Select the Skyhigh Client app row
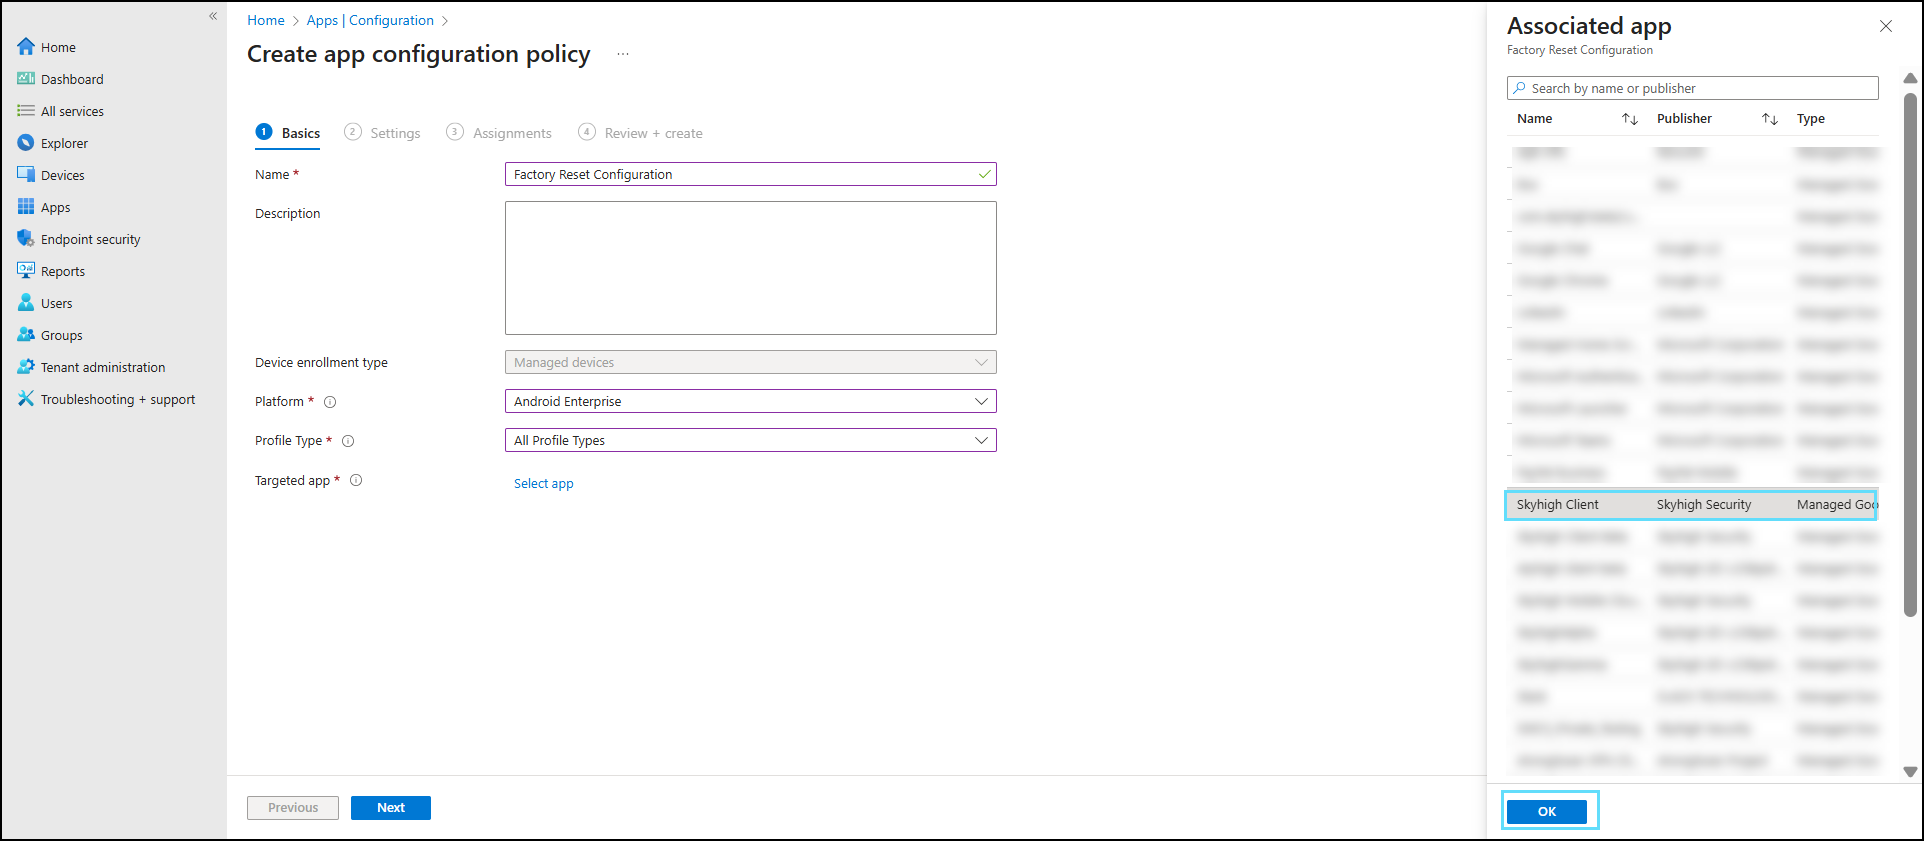Viewport: 1924px width, 841px height. pos(1690,505)
